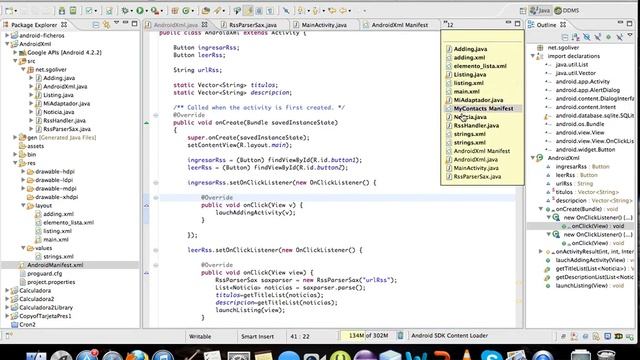Screen dimensions: 640x360
Task: Switch to the MainActivity.java editor tab
Action: pyautogui.click(x=324, y=24)
